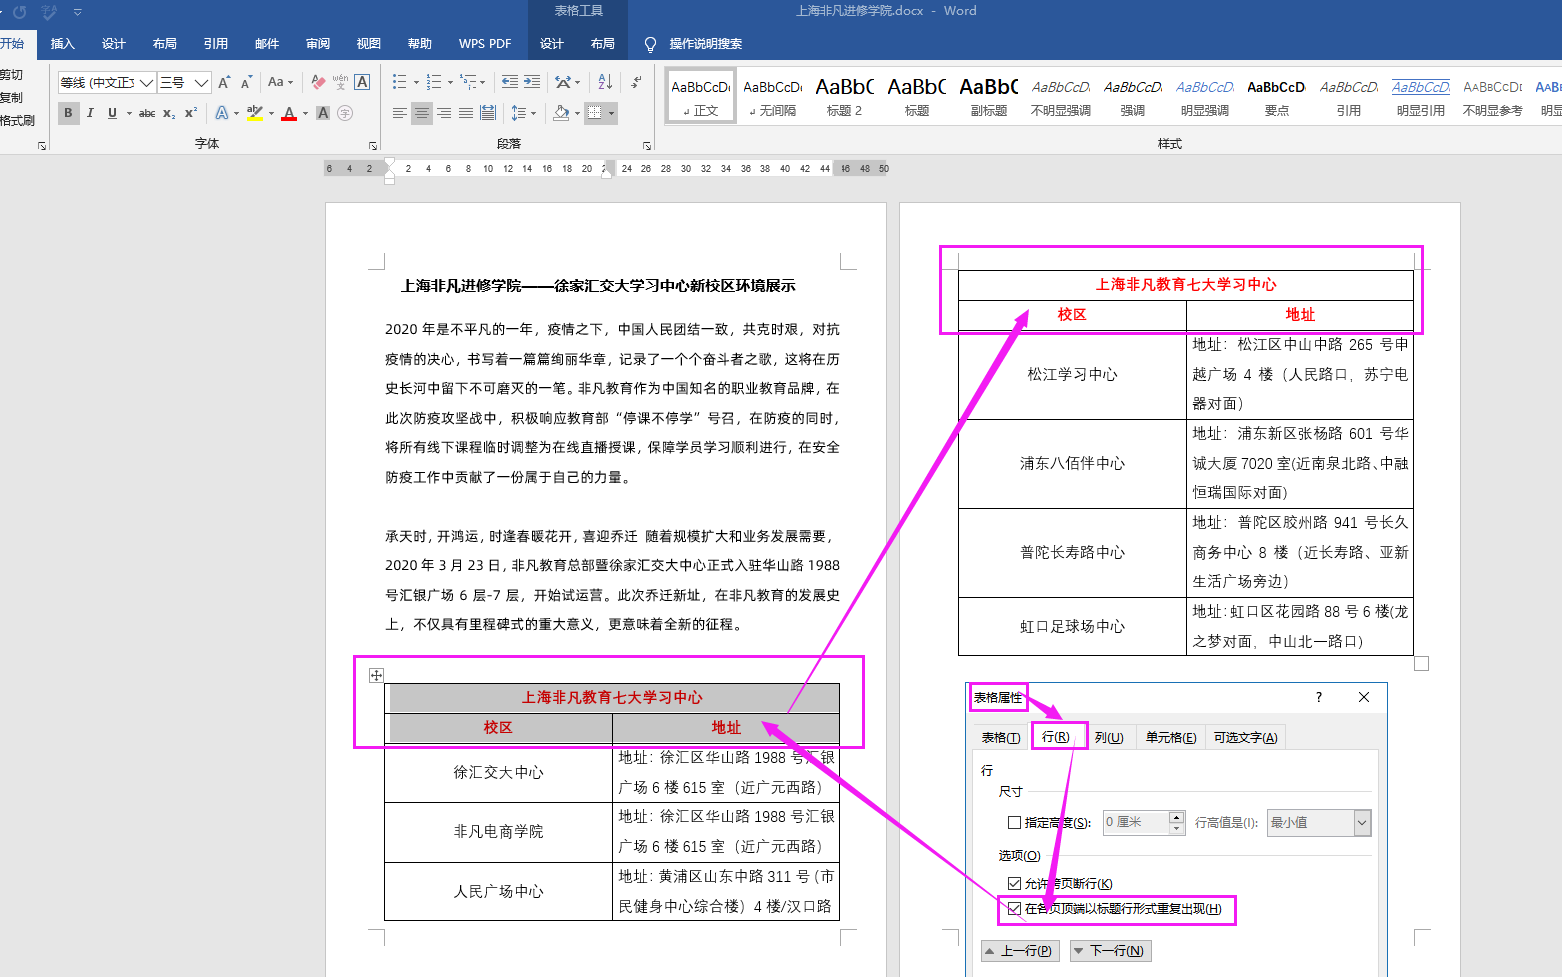The image size is (1562, 977).
Task: Show or hide paragraph marks
Action: (x=636, y=82)
